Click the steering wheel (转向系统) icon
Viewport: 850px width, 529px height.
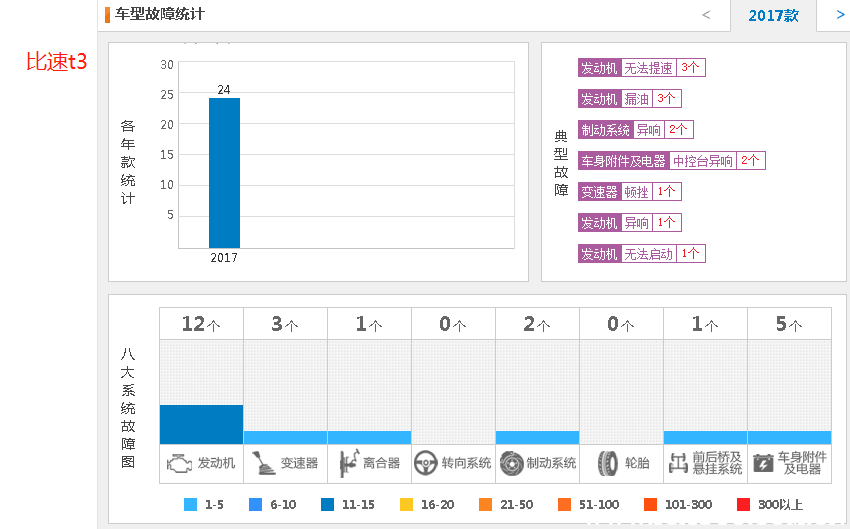point(426,464)
